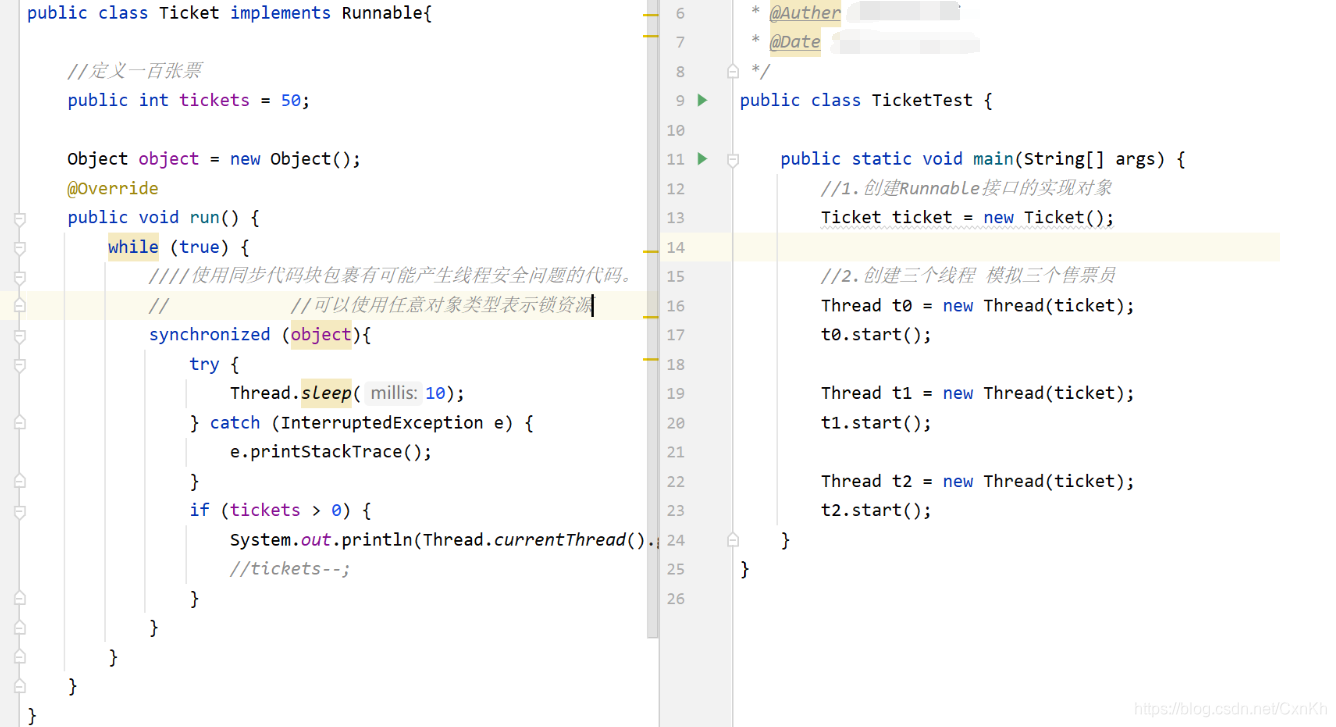The image size is (1336, 727).
Task: Click the value 50 in tickets declaration
Action: click(291, 100)
